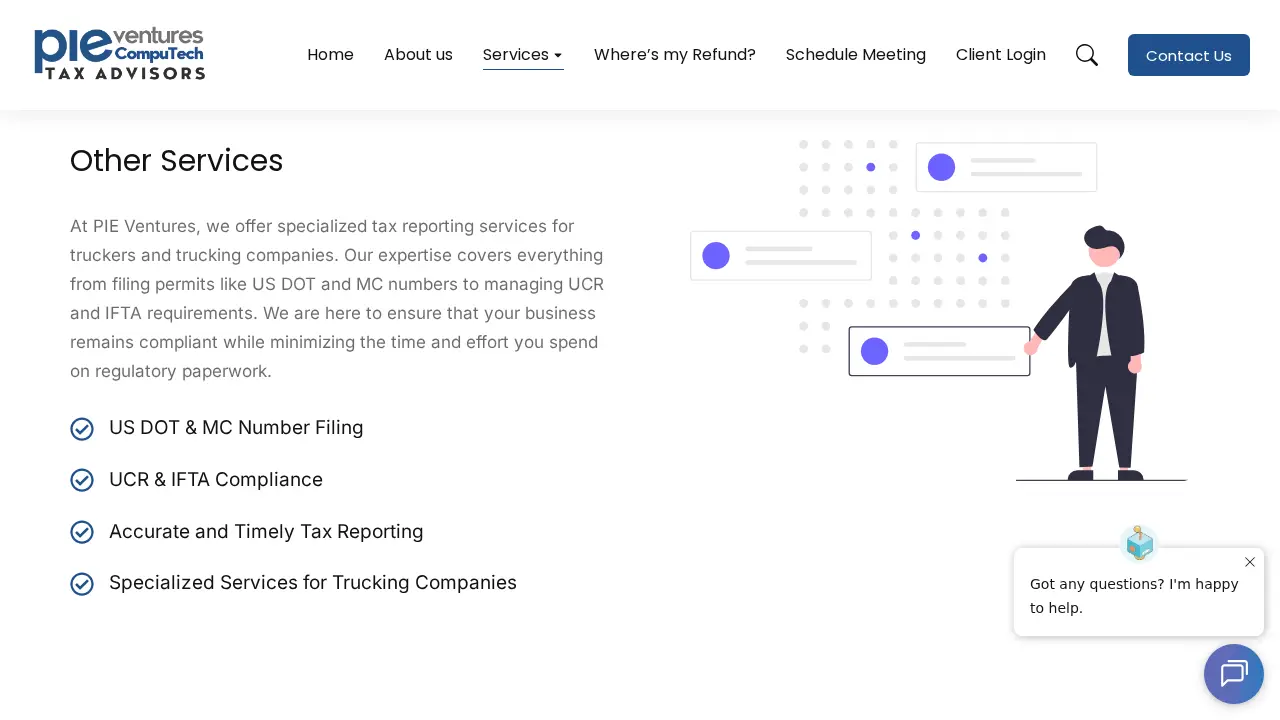Open the search magnifier icon
The width and height of the screenshot is (1280, 720).
(1087, 55)
